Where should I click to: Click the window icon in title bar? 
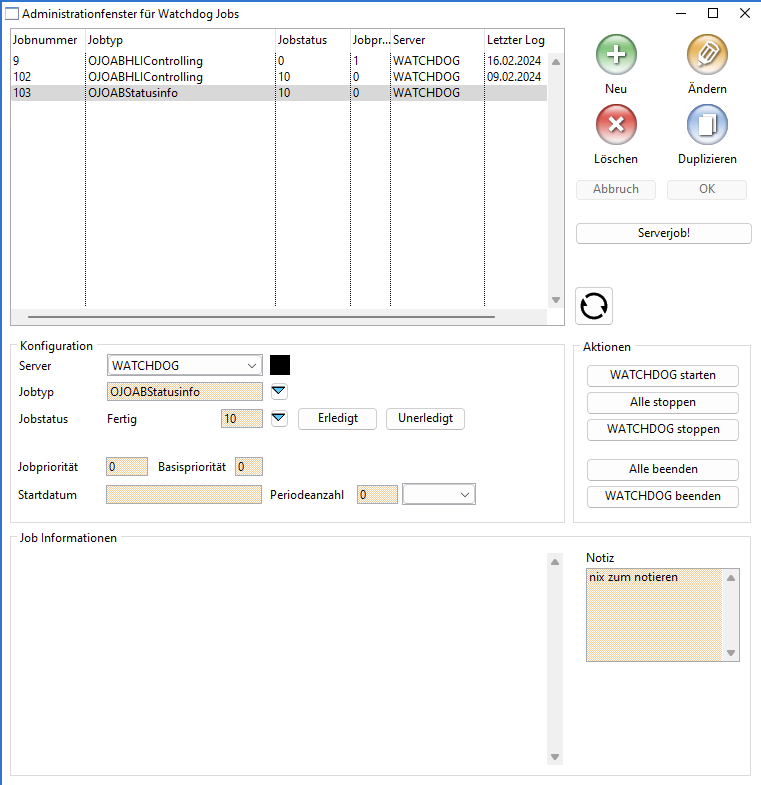coord(12,14)
